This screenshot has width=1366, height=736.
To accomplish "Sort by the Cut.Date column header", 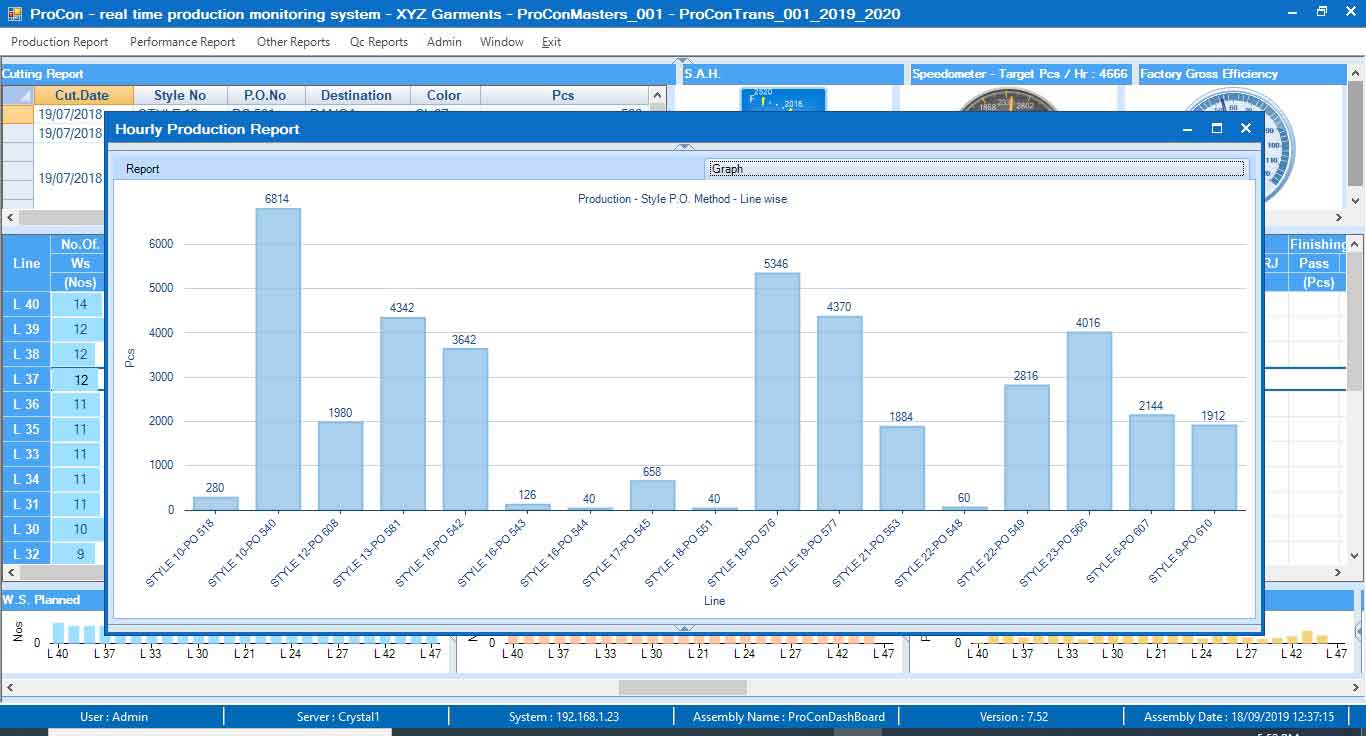I will coord(84,95).
